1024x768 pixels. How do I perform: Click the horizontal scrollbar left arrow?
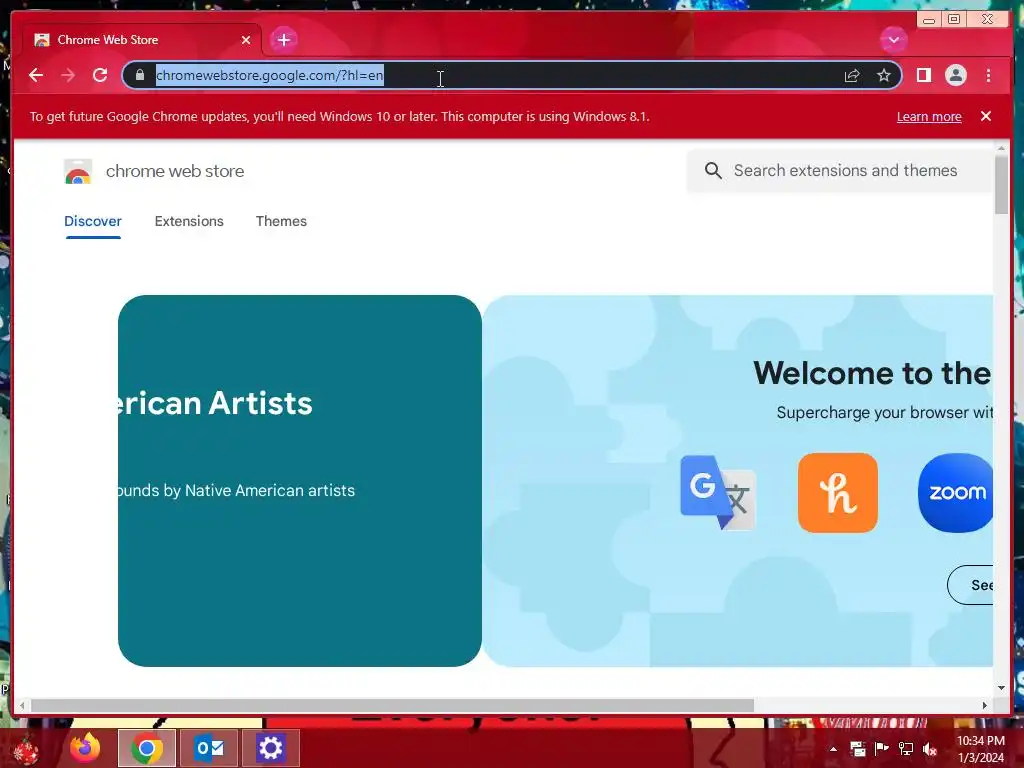pos(22,705)
